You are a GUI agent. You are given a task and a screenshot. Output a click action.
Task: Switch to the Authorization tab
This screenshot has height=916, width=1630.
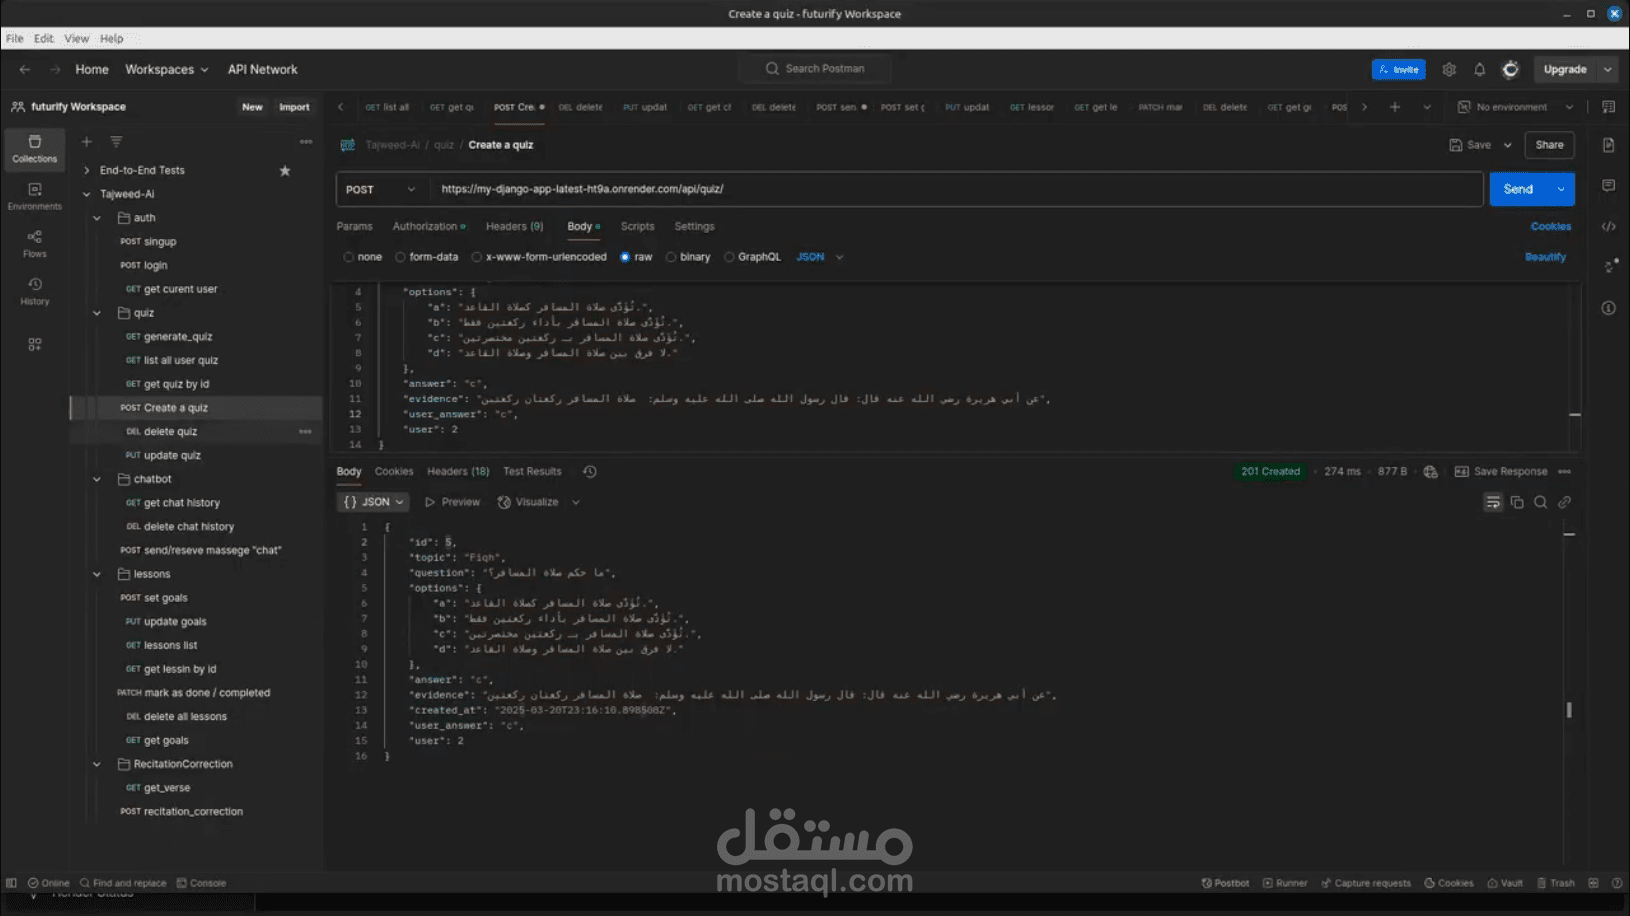425,227
